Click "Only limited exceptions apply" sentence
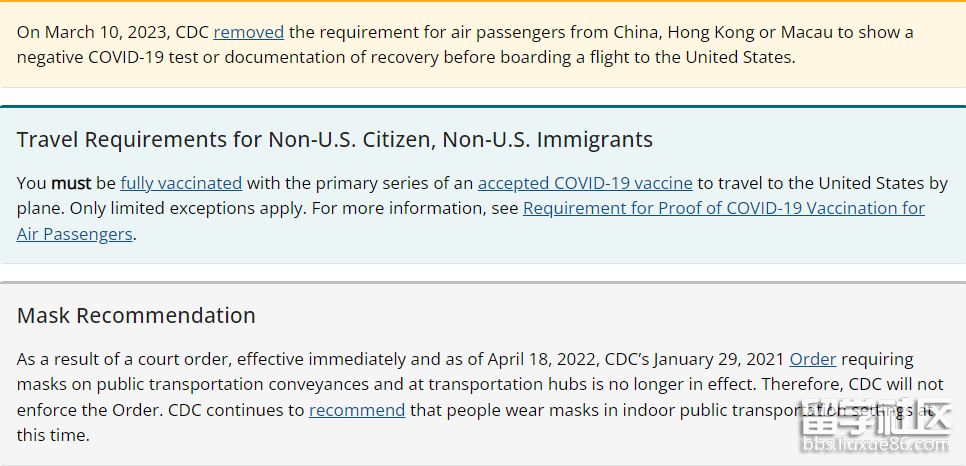Image resolution: width=966 pixels, height=466 pixels. pyautogui.click(x=188, y=208)
